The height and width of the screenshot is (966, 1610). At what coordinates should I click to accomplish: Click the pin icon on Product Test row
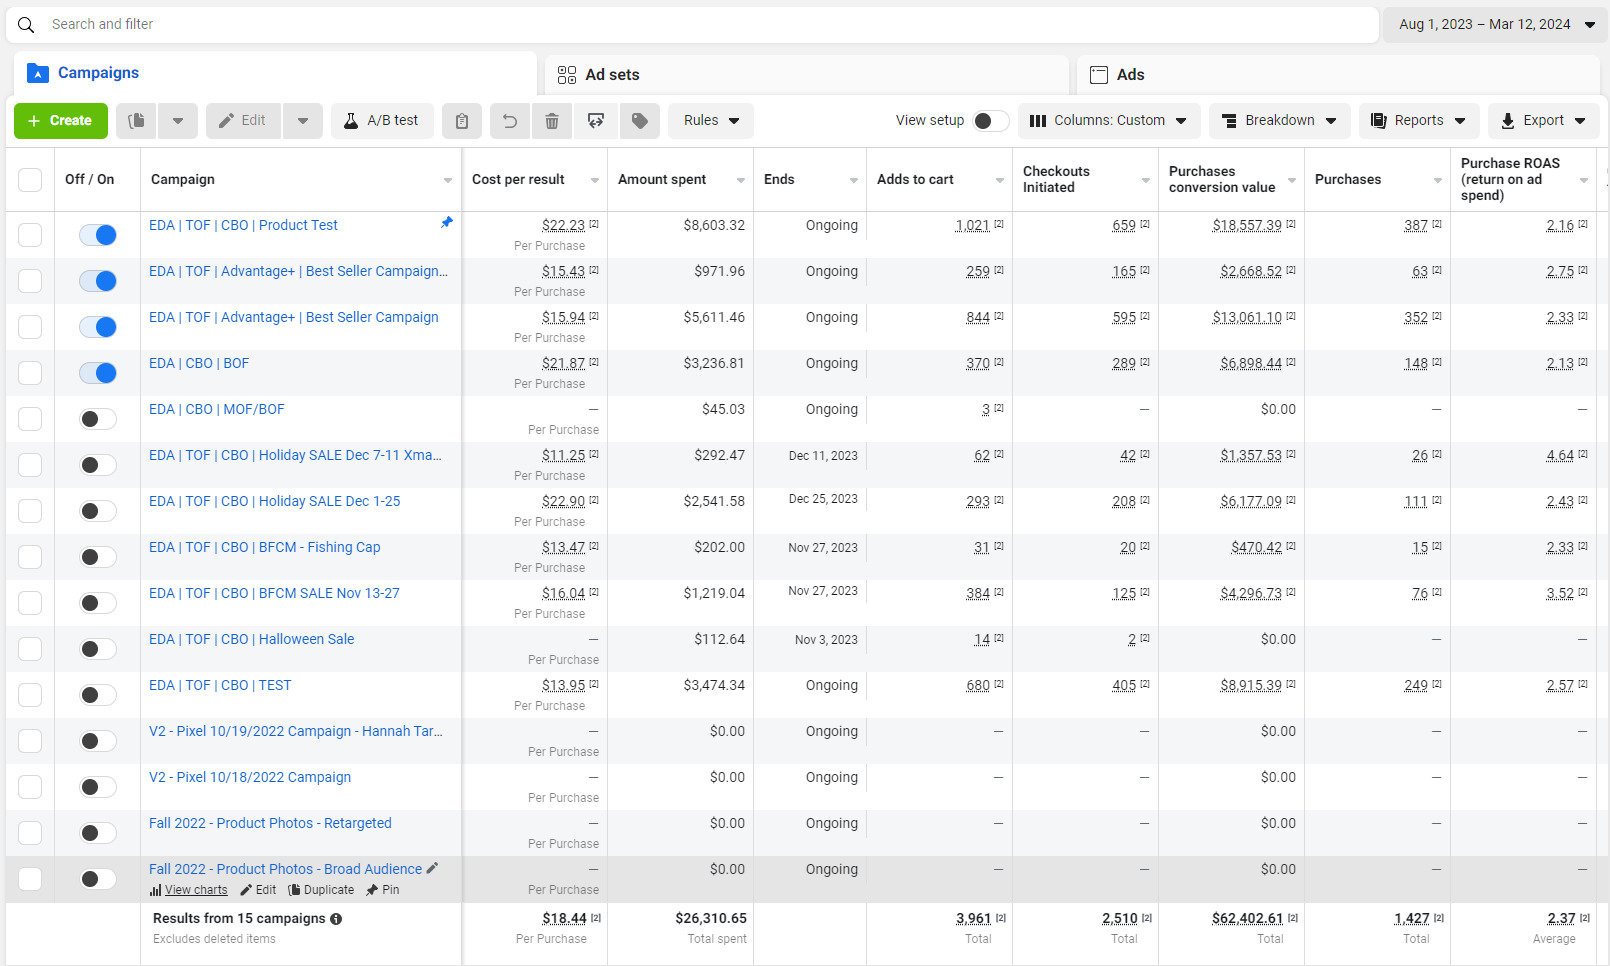[x=447, y=223]
